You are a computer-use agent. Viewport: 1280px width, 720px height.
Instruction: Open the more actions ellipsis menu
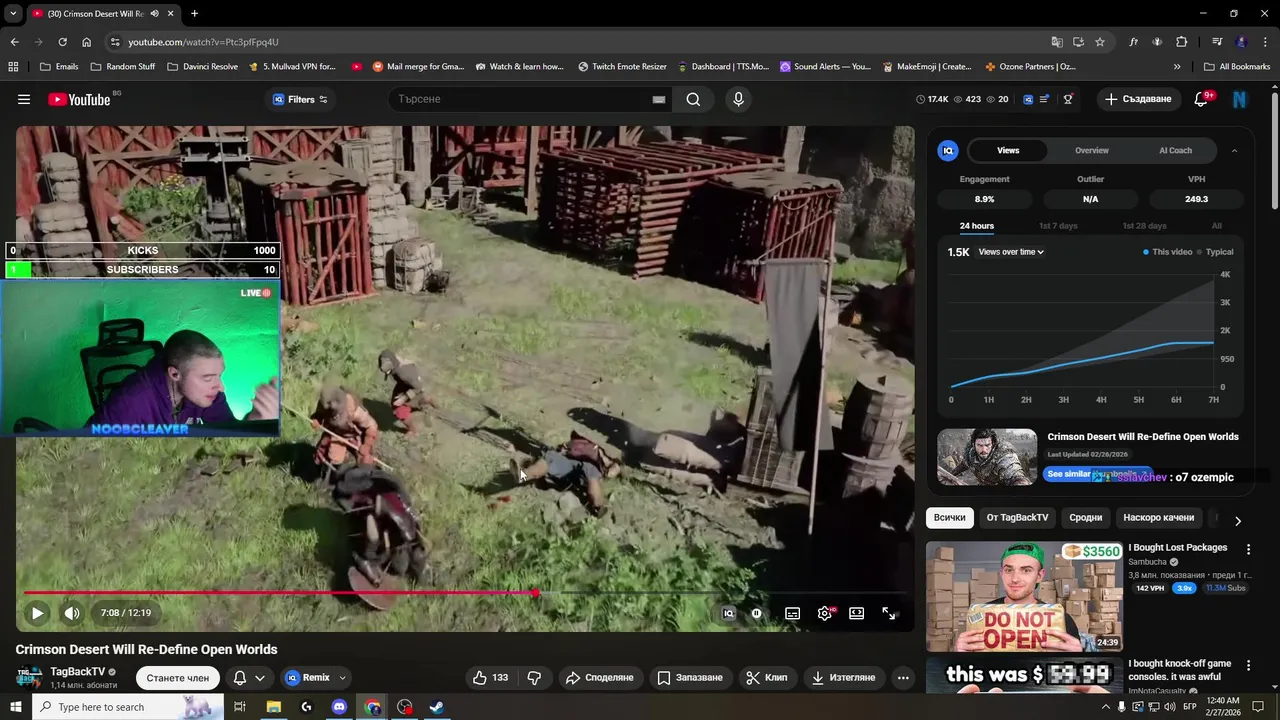(x=903, y=678)
